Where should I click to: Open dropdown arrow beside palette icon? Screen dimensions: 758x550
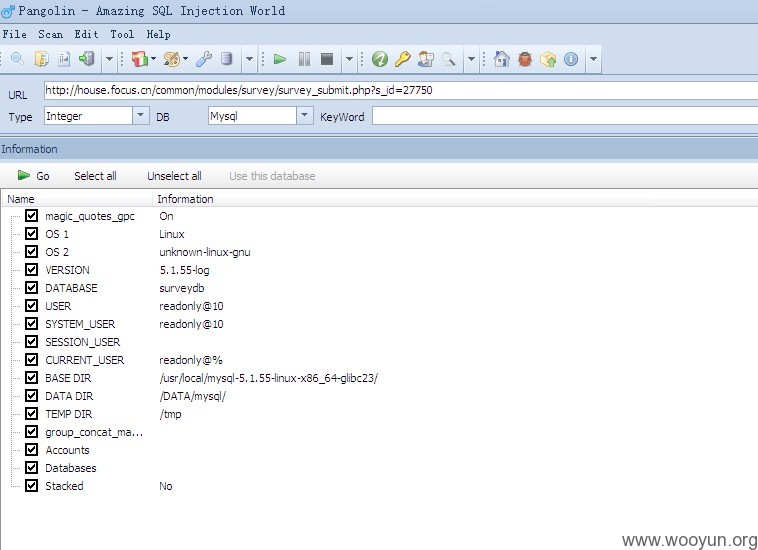[x=185, y=59]
